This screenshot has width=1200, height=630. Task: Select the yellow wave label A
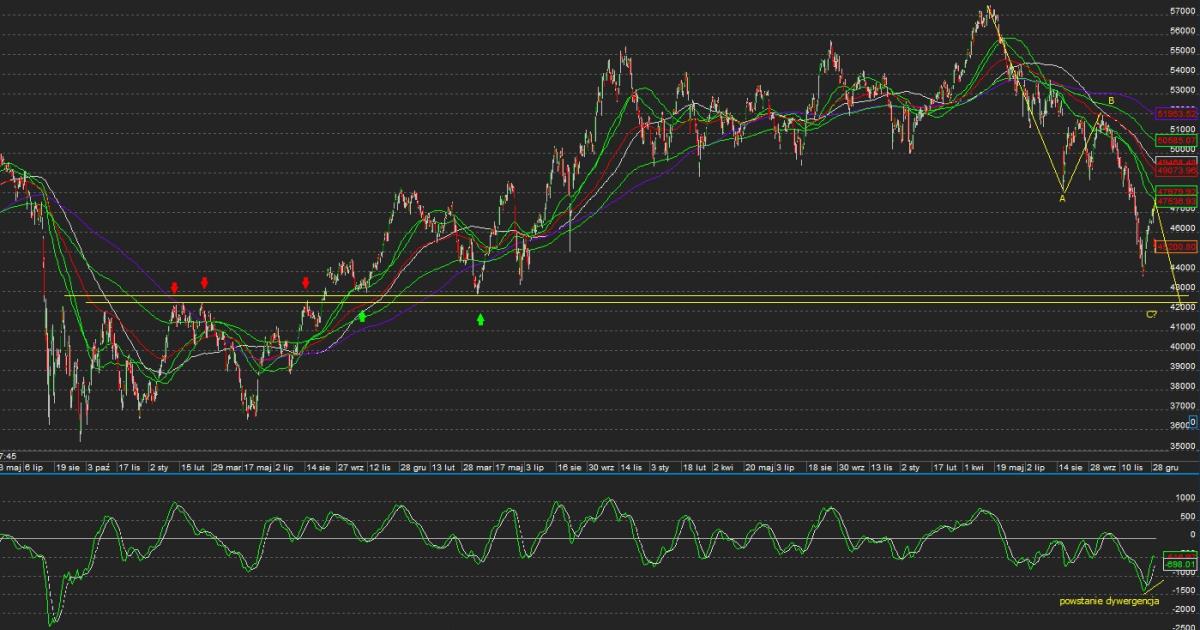click(x=1062, y=199)
